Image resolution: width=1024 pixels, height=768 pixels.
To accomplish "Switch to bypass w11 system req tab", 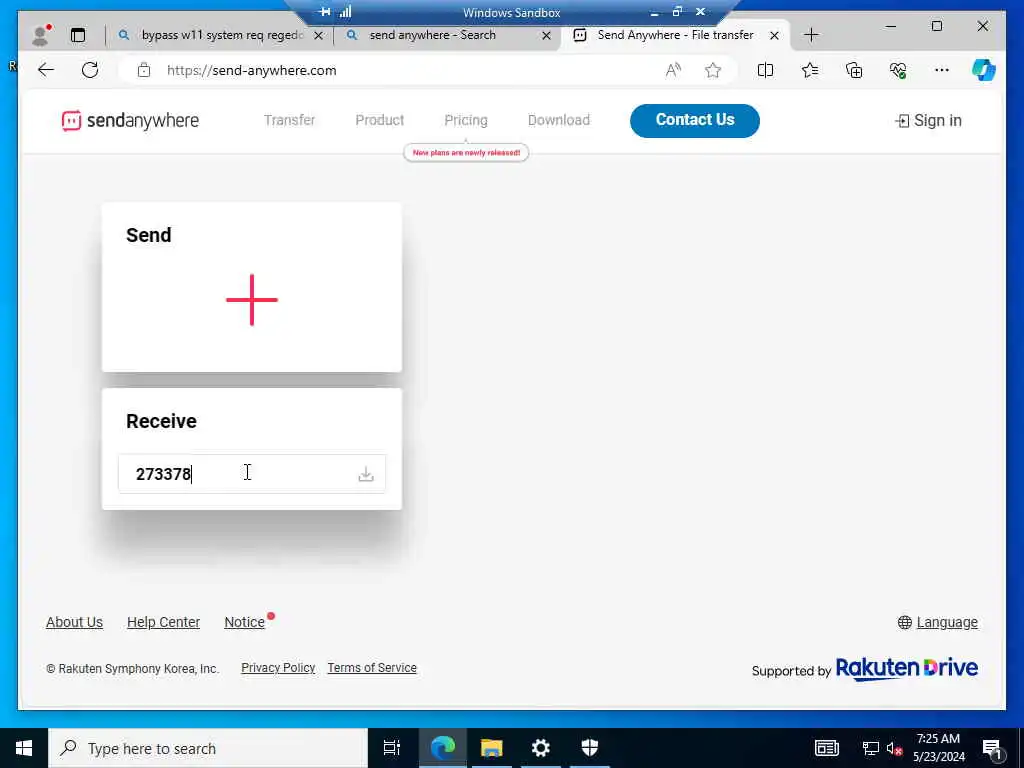I will 221,35.
